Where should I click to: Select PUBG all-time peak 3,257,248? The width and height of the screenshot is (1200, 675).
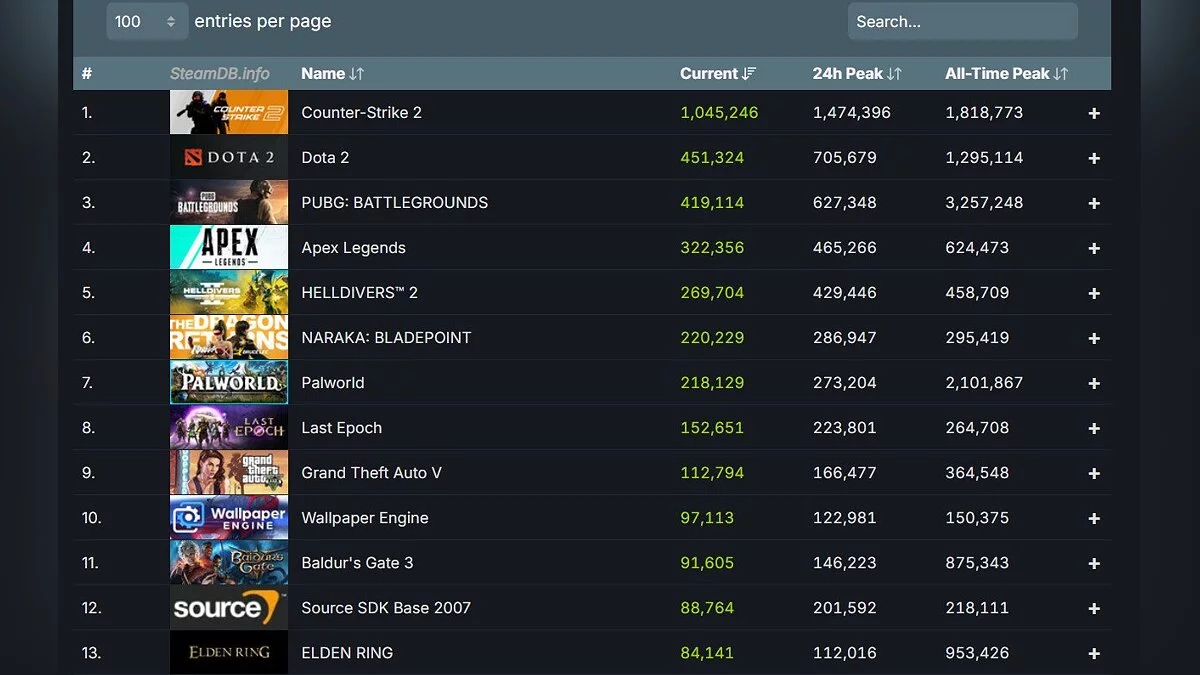point(984,202)
